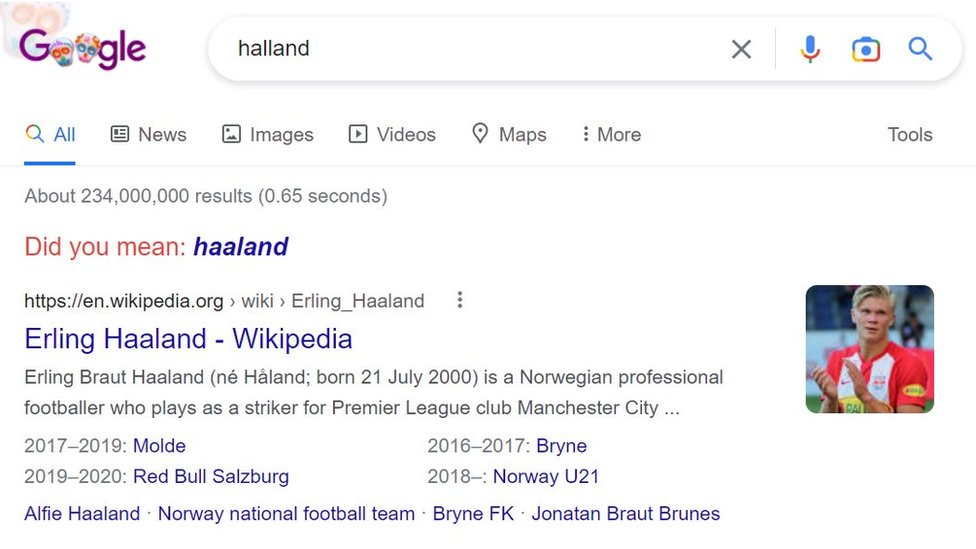Open the Tools filter options
This screenshot has height=549, width=976.
910,134
